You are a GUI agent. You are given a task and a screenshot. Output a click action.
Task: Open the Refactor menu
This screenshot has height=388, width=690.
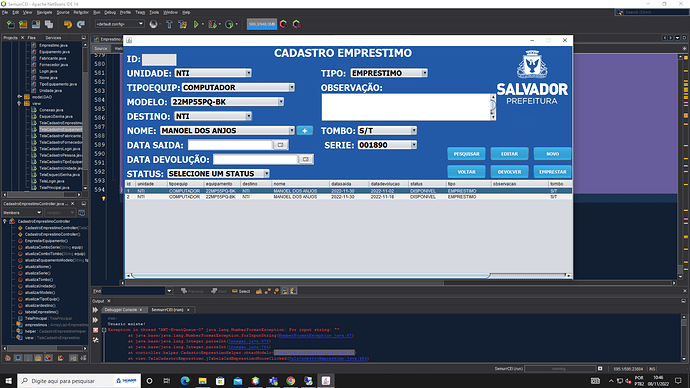point(81,12)
